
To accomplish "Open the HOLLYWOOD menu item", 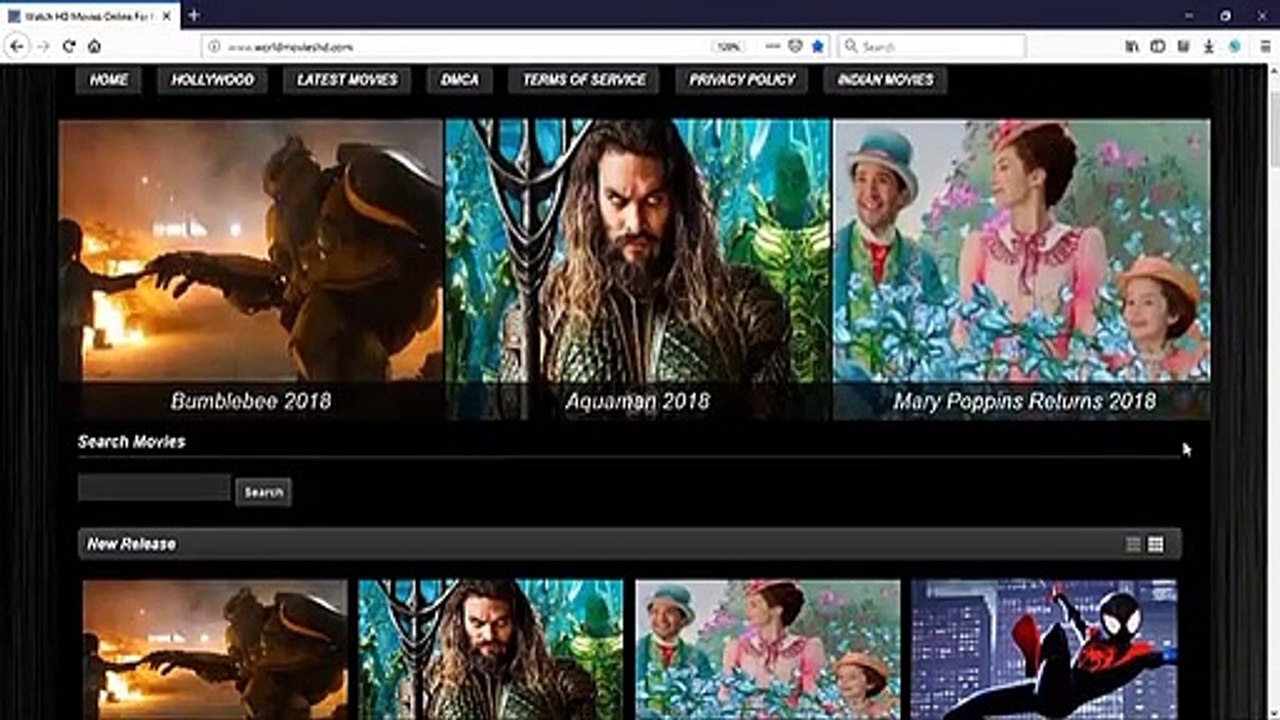I will pyautogui.click(x=212, y=80).
